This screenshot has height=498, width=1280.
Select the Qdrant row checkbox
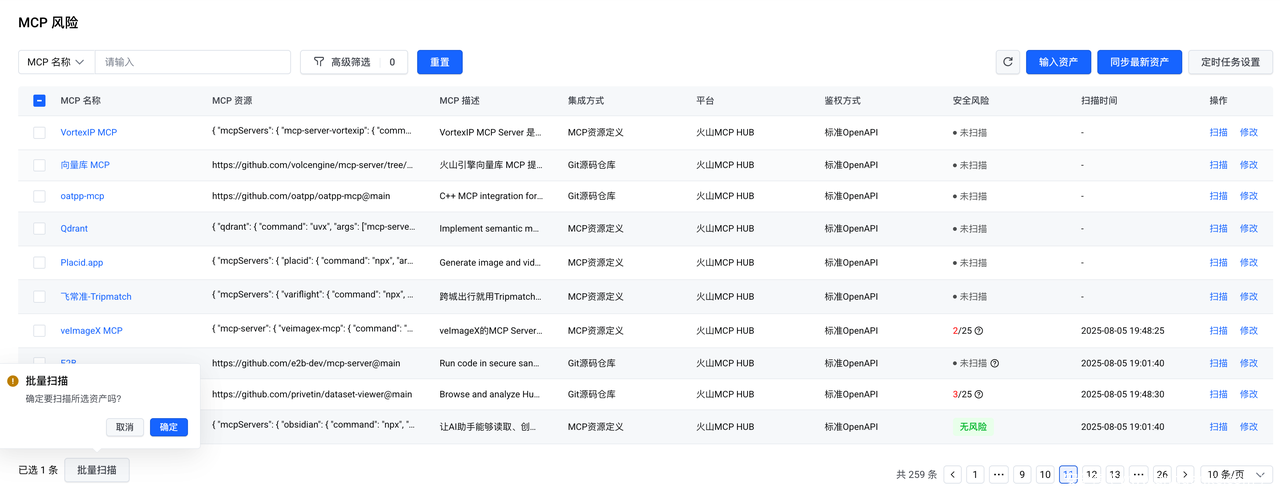[x=39, y=229]
